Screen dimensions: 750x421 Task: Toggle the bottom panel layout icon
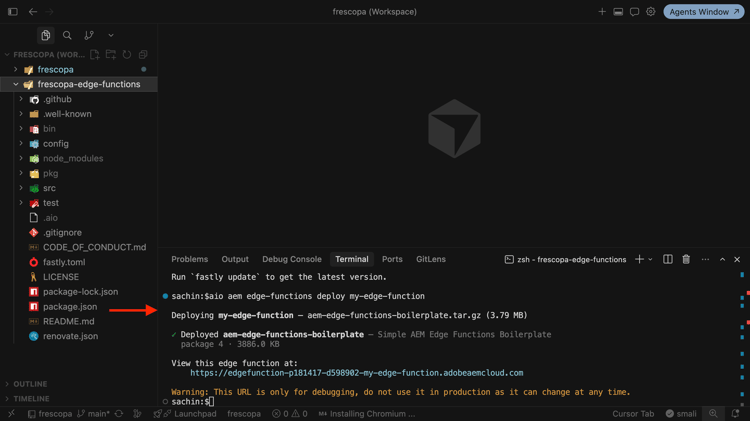click(618, 11)
